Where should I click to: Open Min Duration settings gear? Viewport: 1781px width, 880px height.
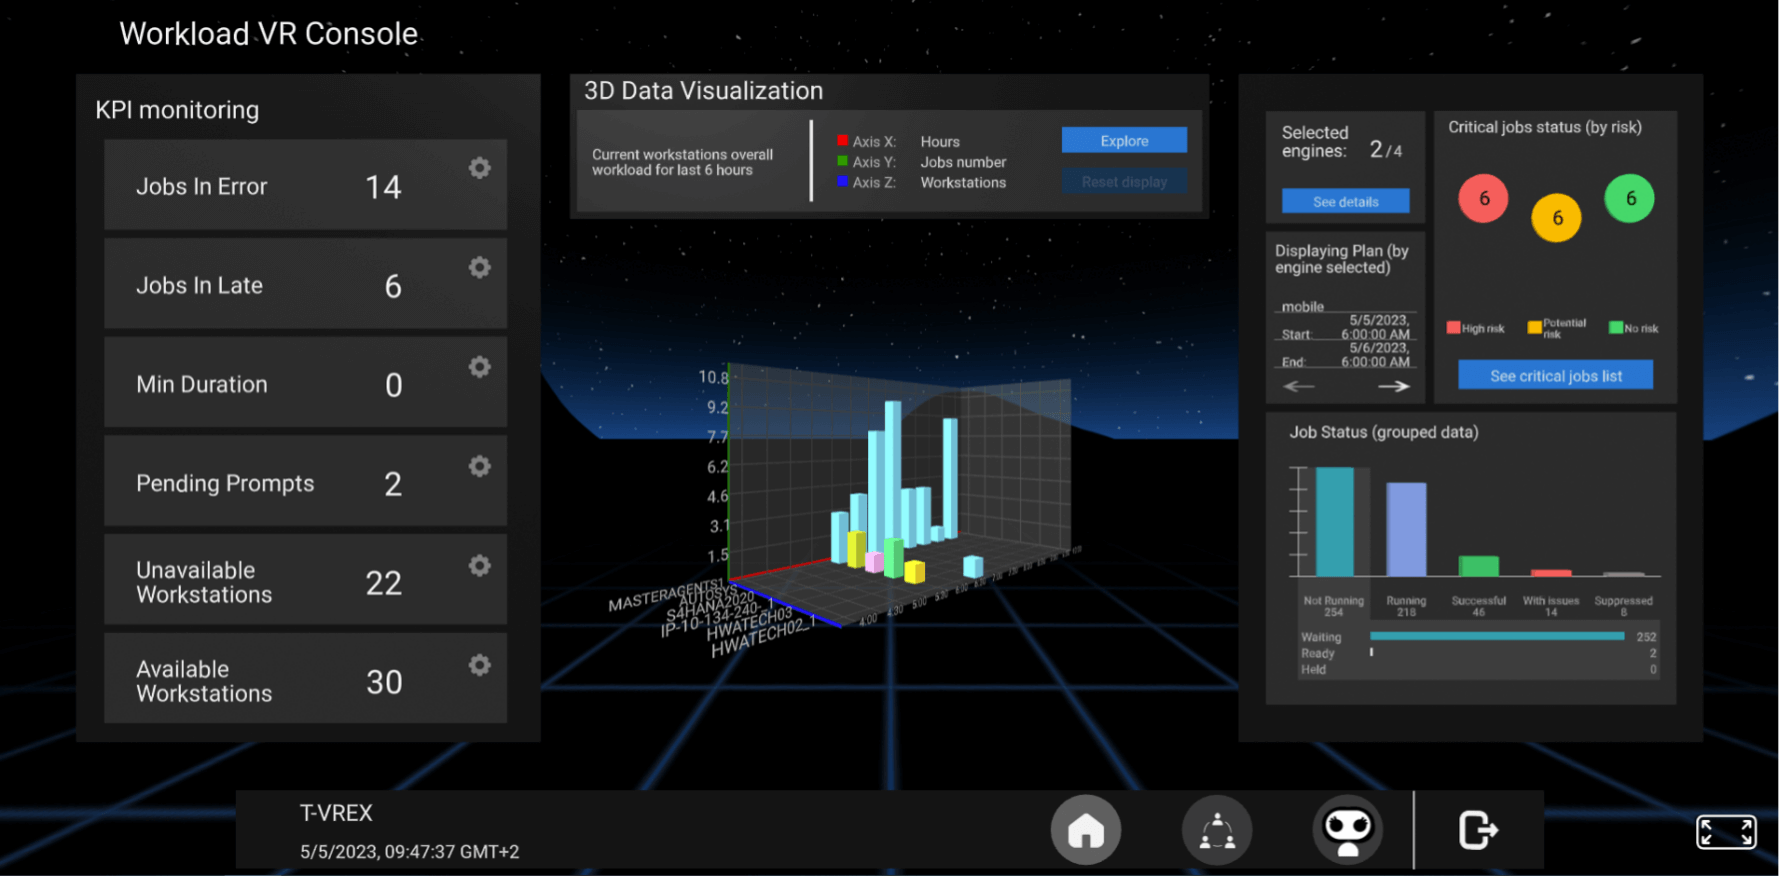[480, 367]
